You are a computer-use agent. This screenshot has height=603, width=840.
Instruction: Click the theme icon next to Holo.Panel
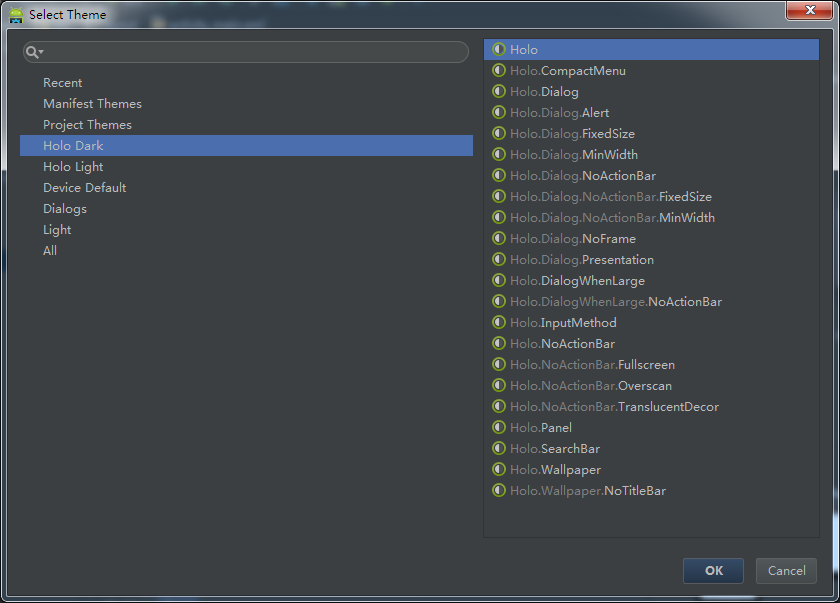pos(499,427)
